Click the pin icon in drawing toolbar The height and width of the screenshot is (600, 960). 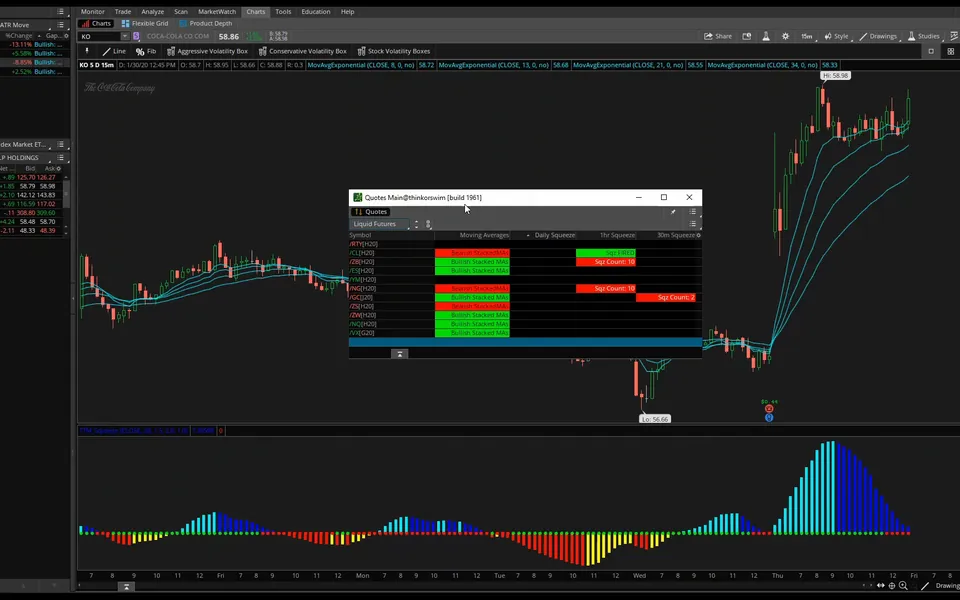tap(87, 51)
